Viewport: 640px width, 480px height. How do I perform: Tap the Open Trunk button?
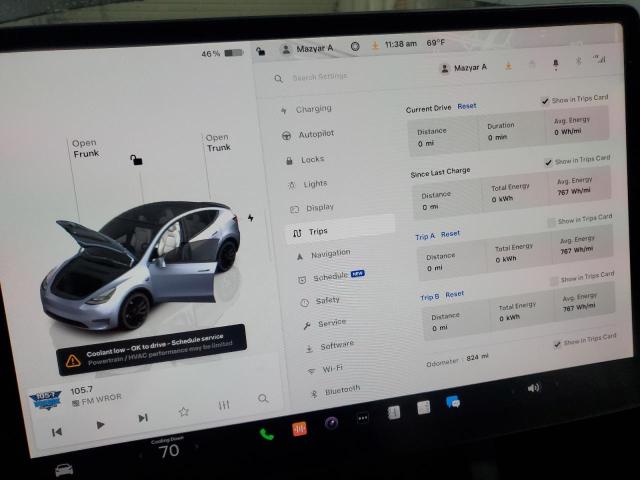pyautogui.click(x=218, y=142)
